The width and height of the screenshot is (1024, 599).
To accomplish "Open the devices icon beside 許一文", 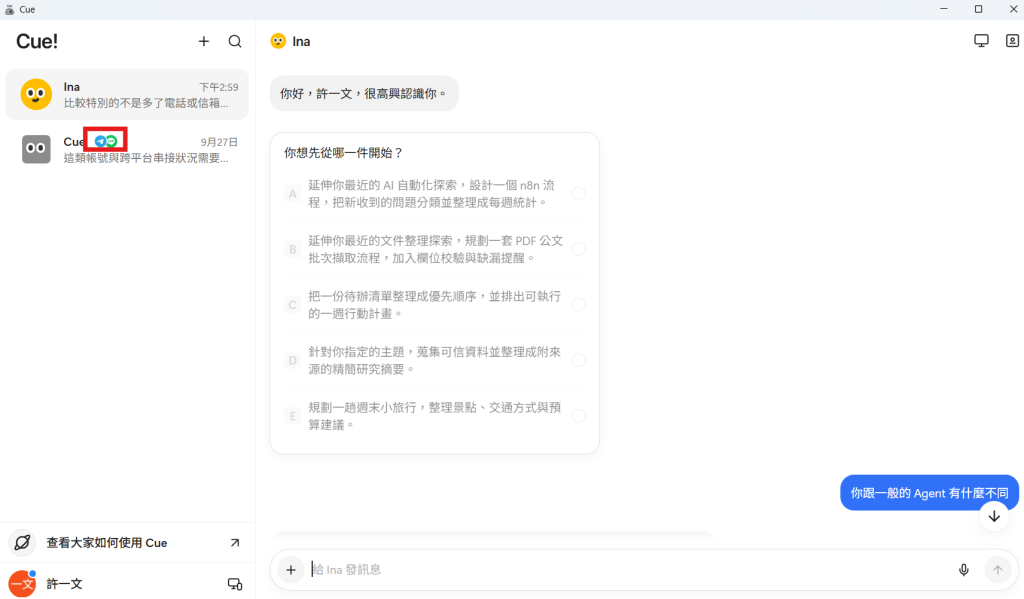I will [234, 584].
